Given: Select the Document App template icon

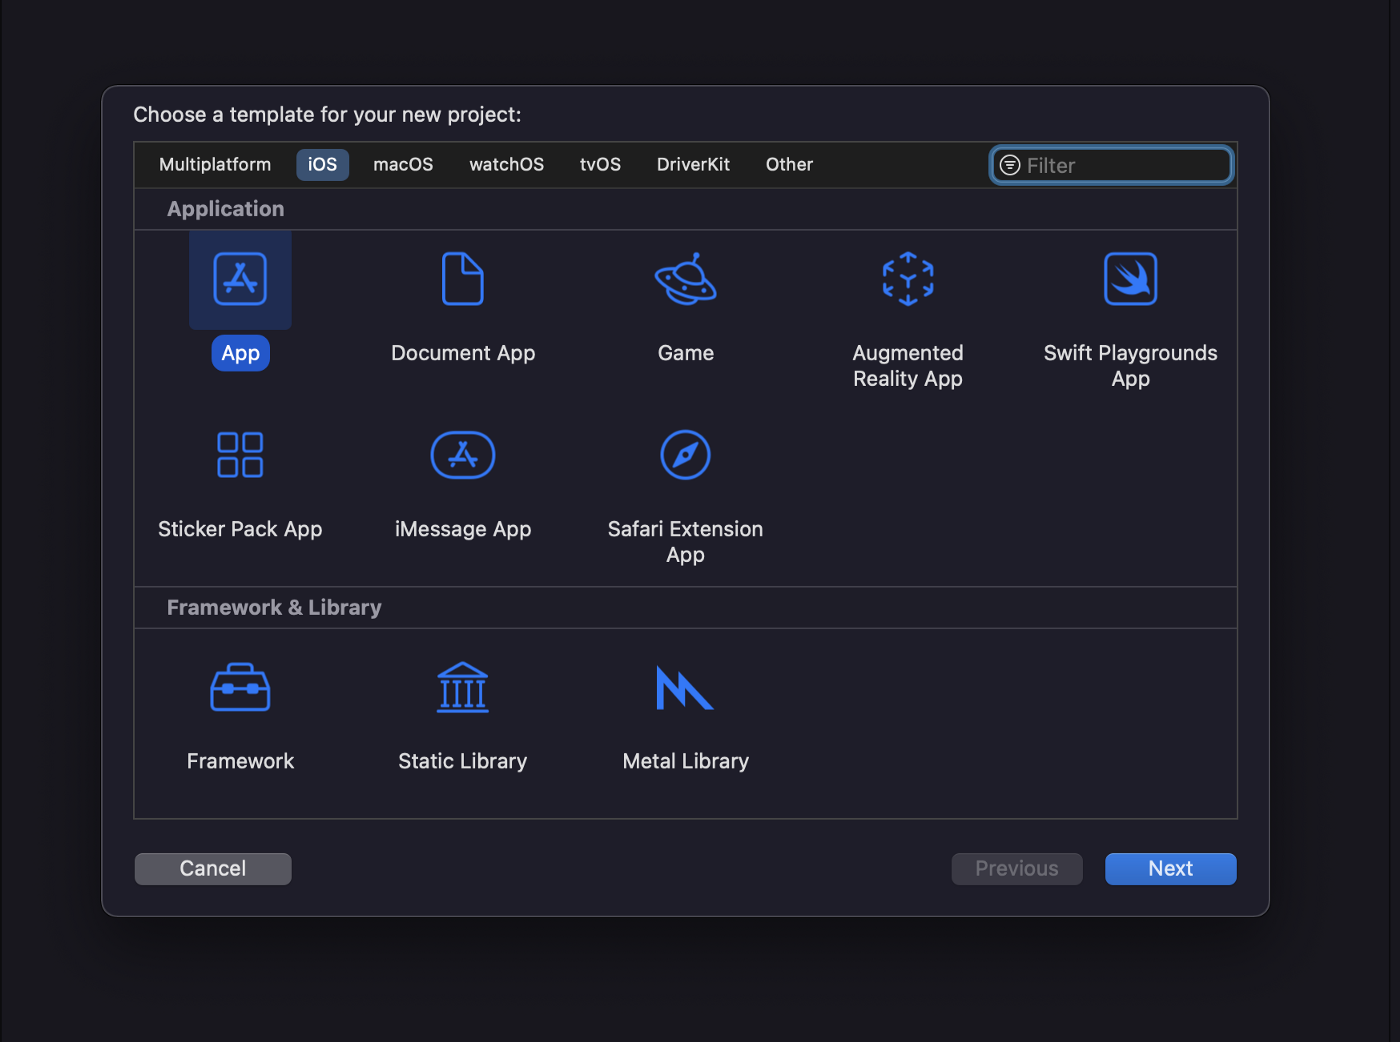Looking at the screenshot, I should click(x=463, y=279).
